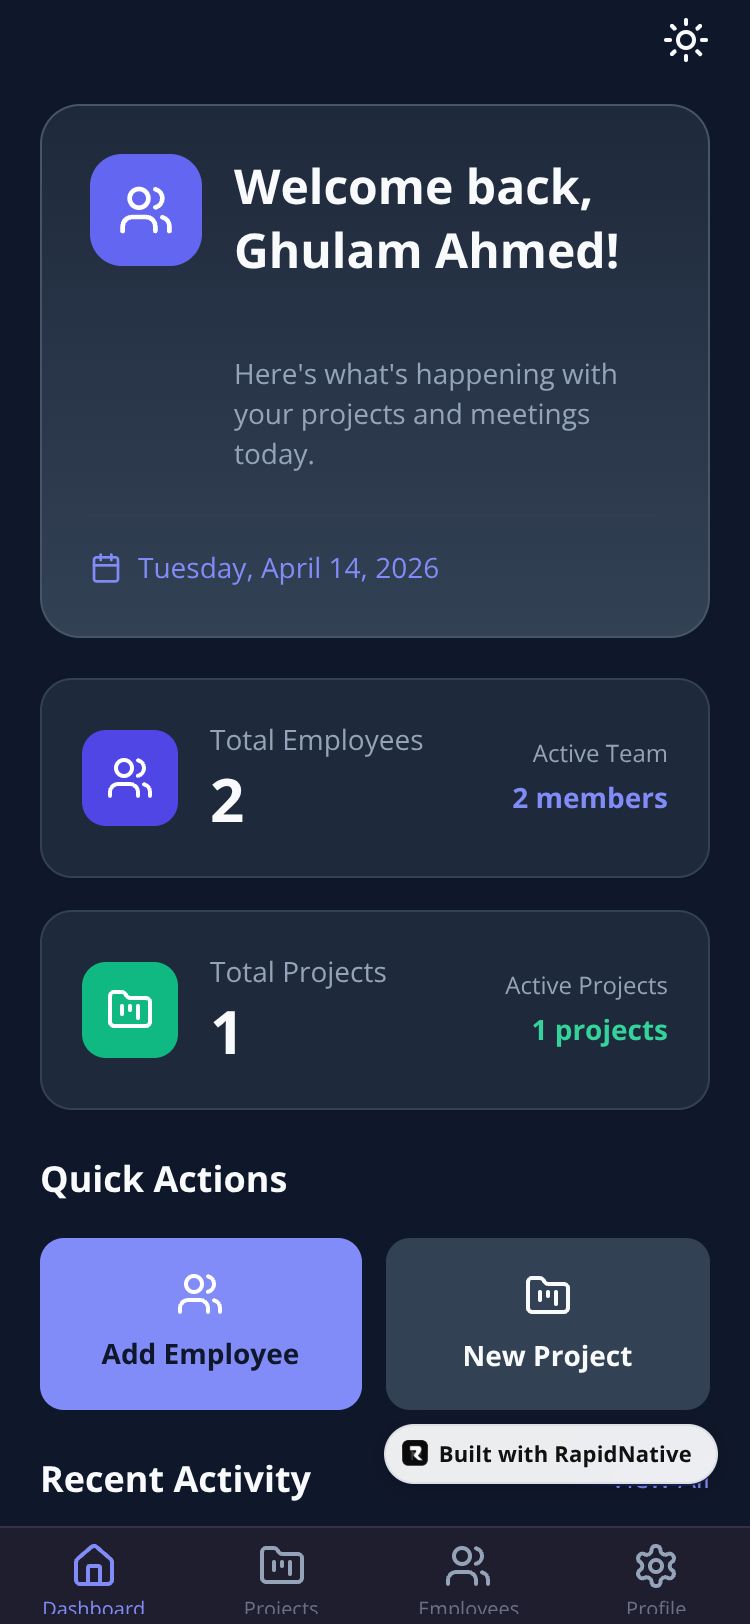Click the purple people icon in welcome card
This screenshot has width=750, height=1624.
click(146, 210)
